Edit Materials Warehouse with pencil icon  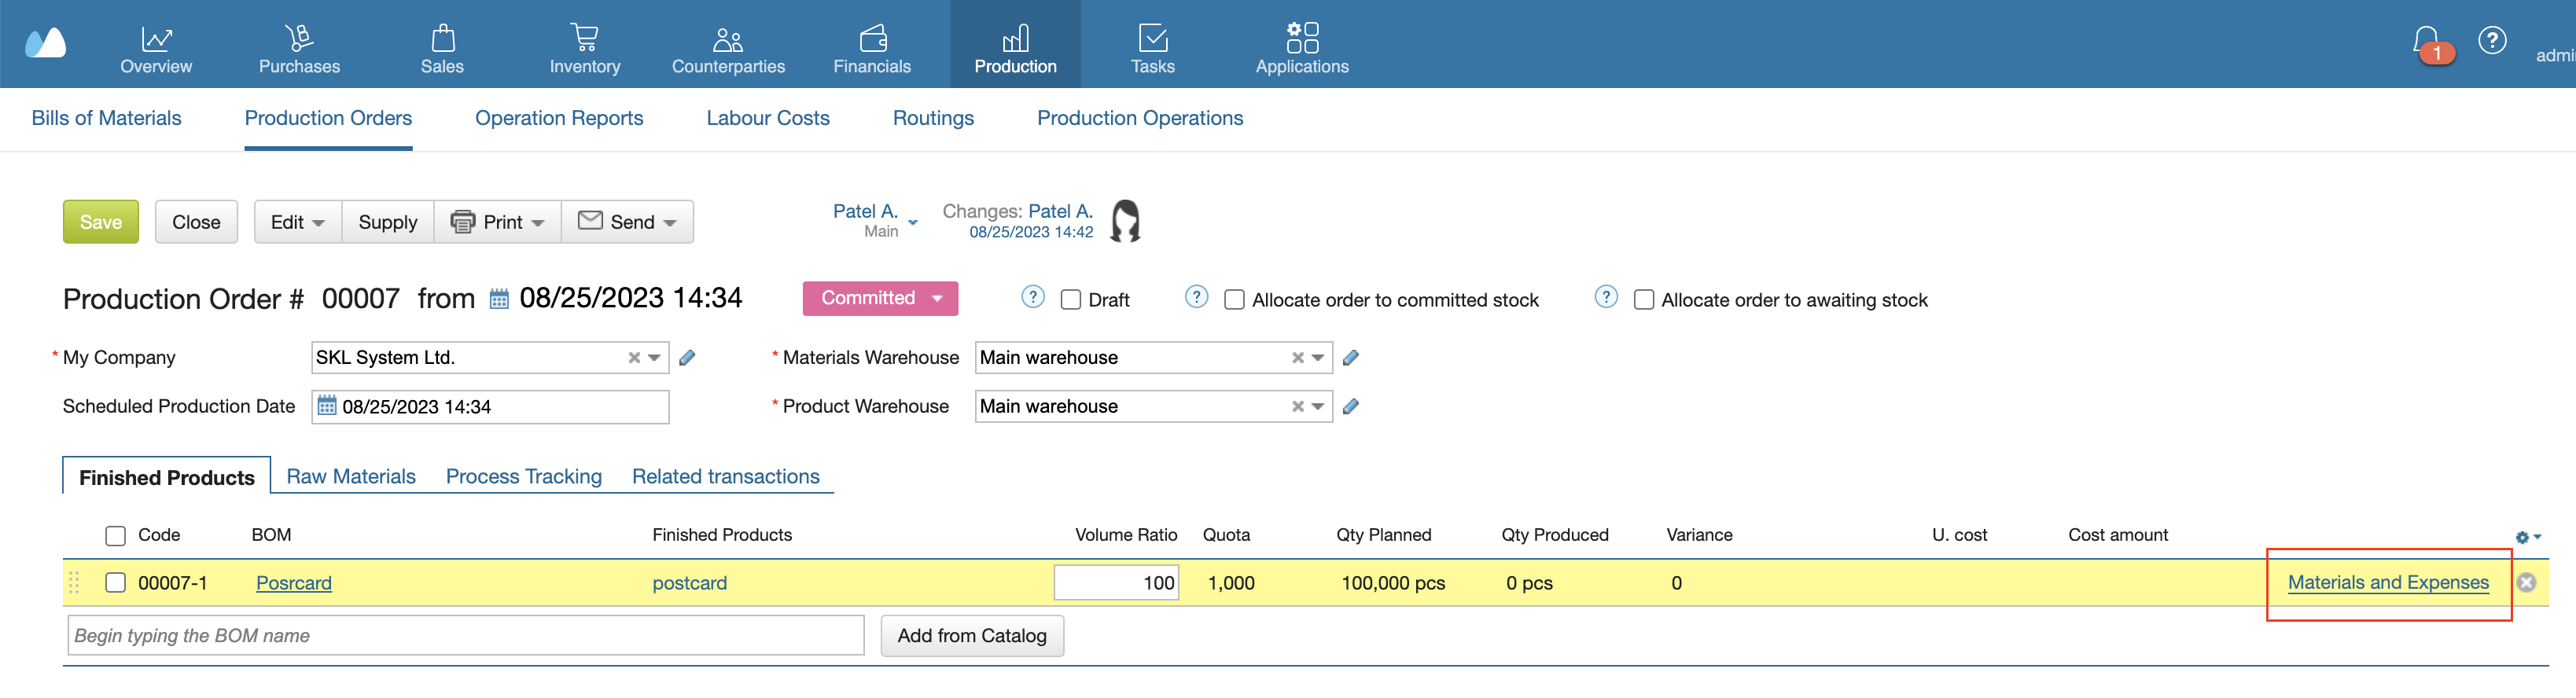(1351, 358)
